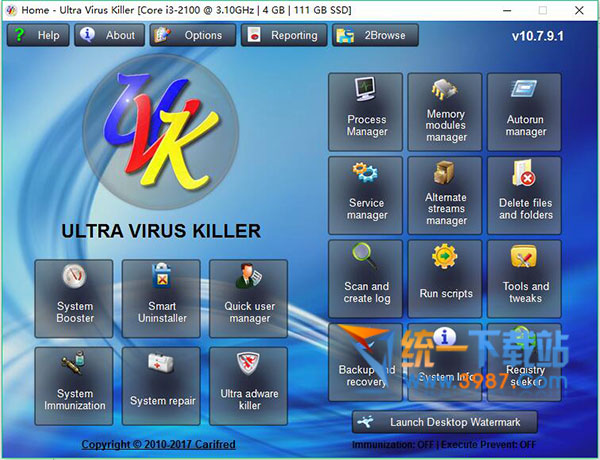600x460 pixels.
Task: Click the UVK title bar app icon
Action: click(x=11, y=10)
